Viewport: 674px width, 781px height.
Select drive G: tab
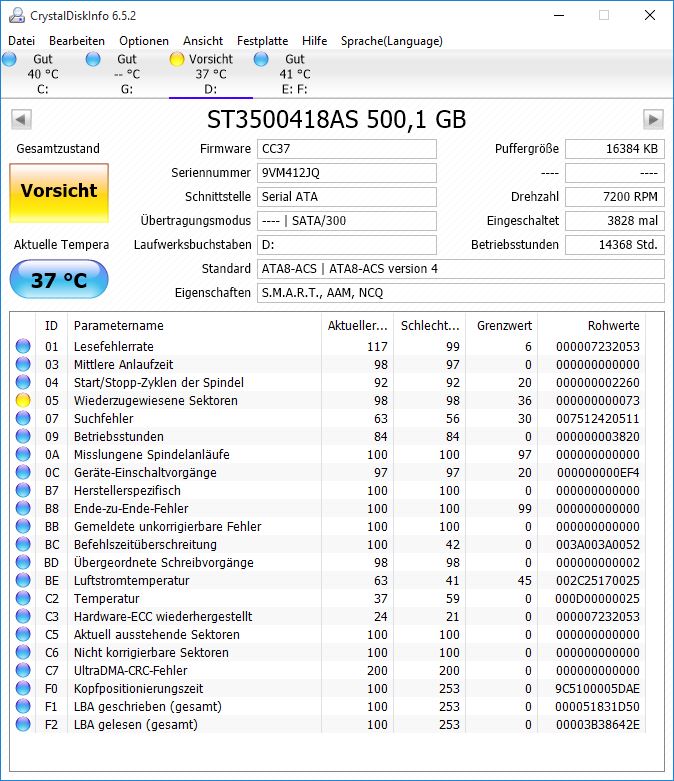click(127, 74)
